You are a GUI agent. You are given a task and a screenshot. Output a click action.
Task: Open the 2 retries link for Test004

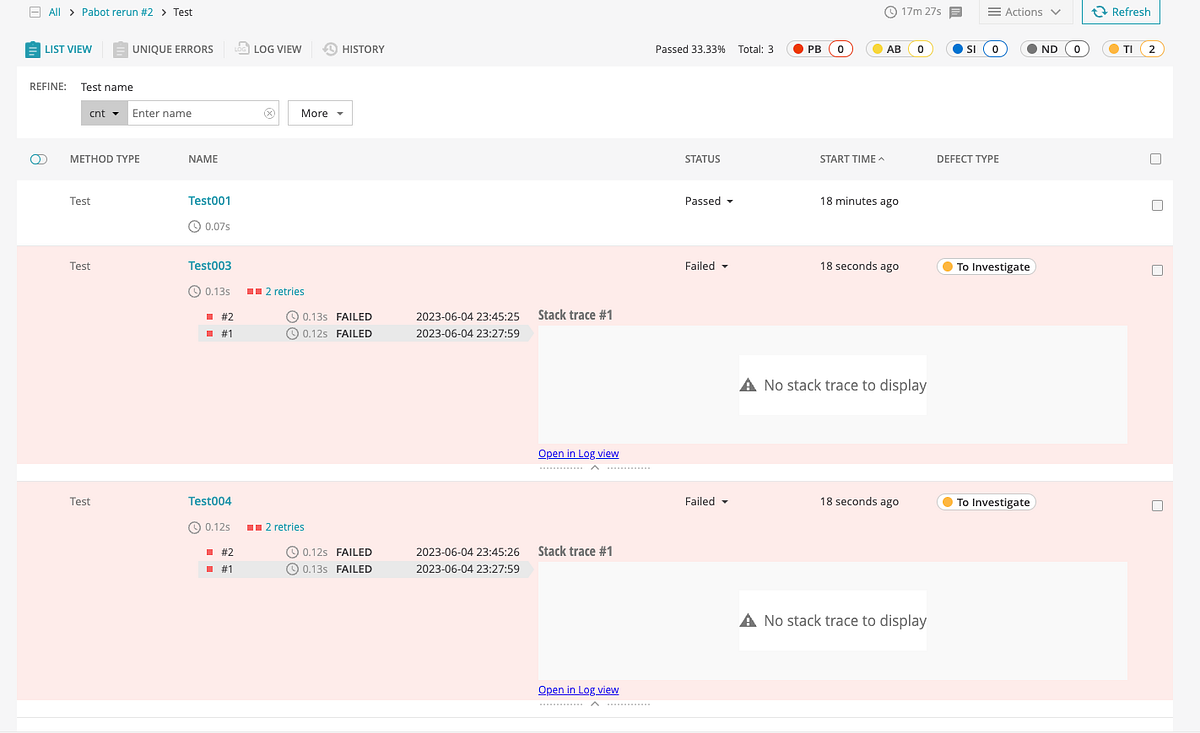point(285,526)
